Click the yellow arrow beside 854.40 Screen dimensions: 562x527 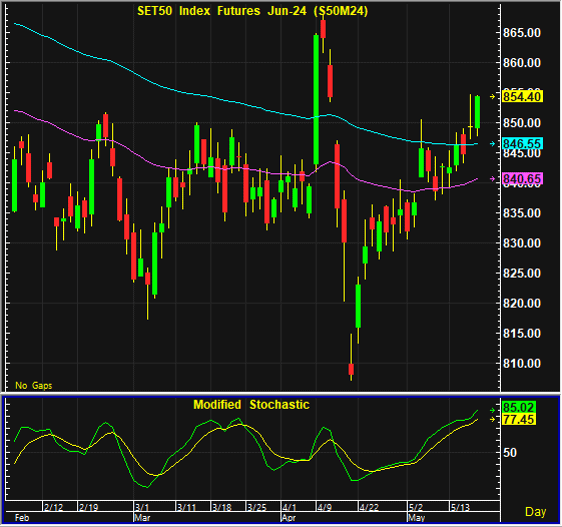pyautogui.click(x=493, y=96)
